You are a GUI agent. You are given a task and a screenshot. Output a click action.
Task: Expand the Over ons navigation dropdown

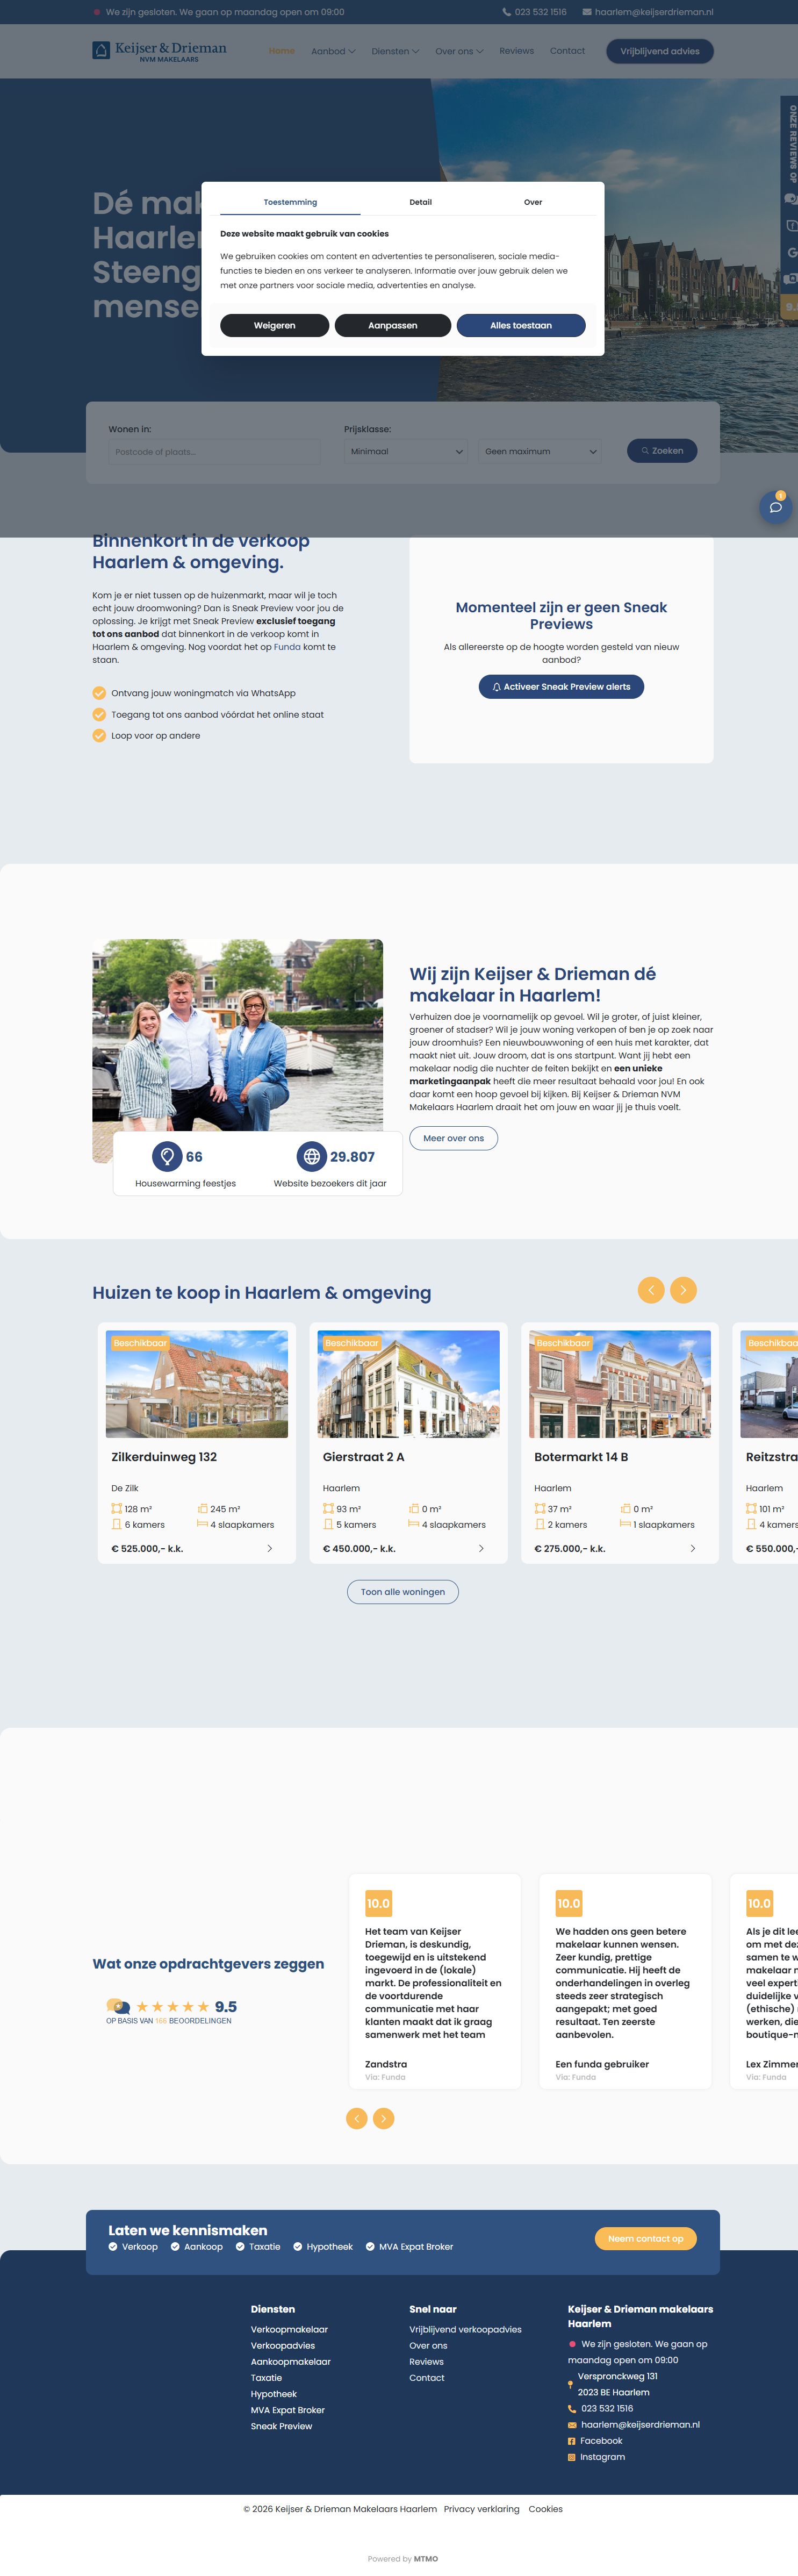(x=459, y=51)
